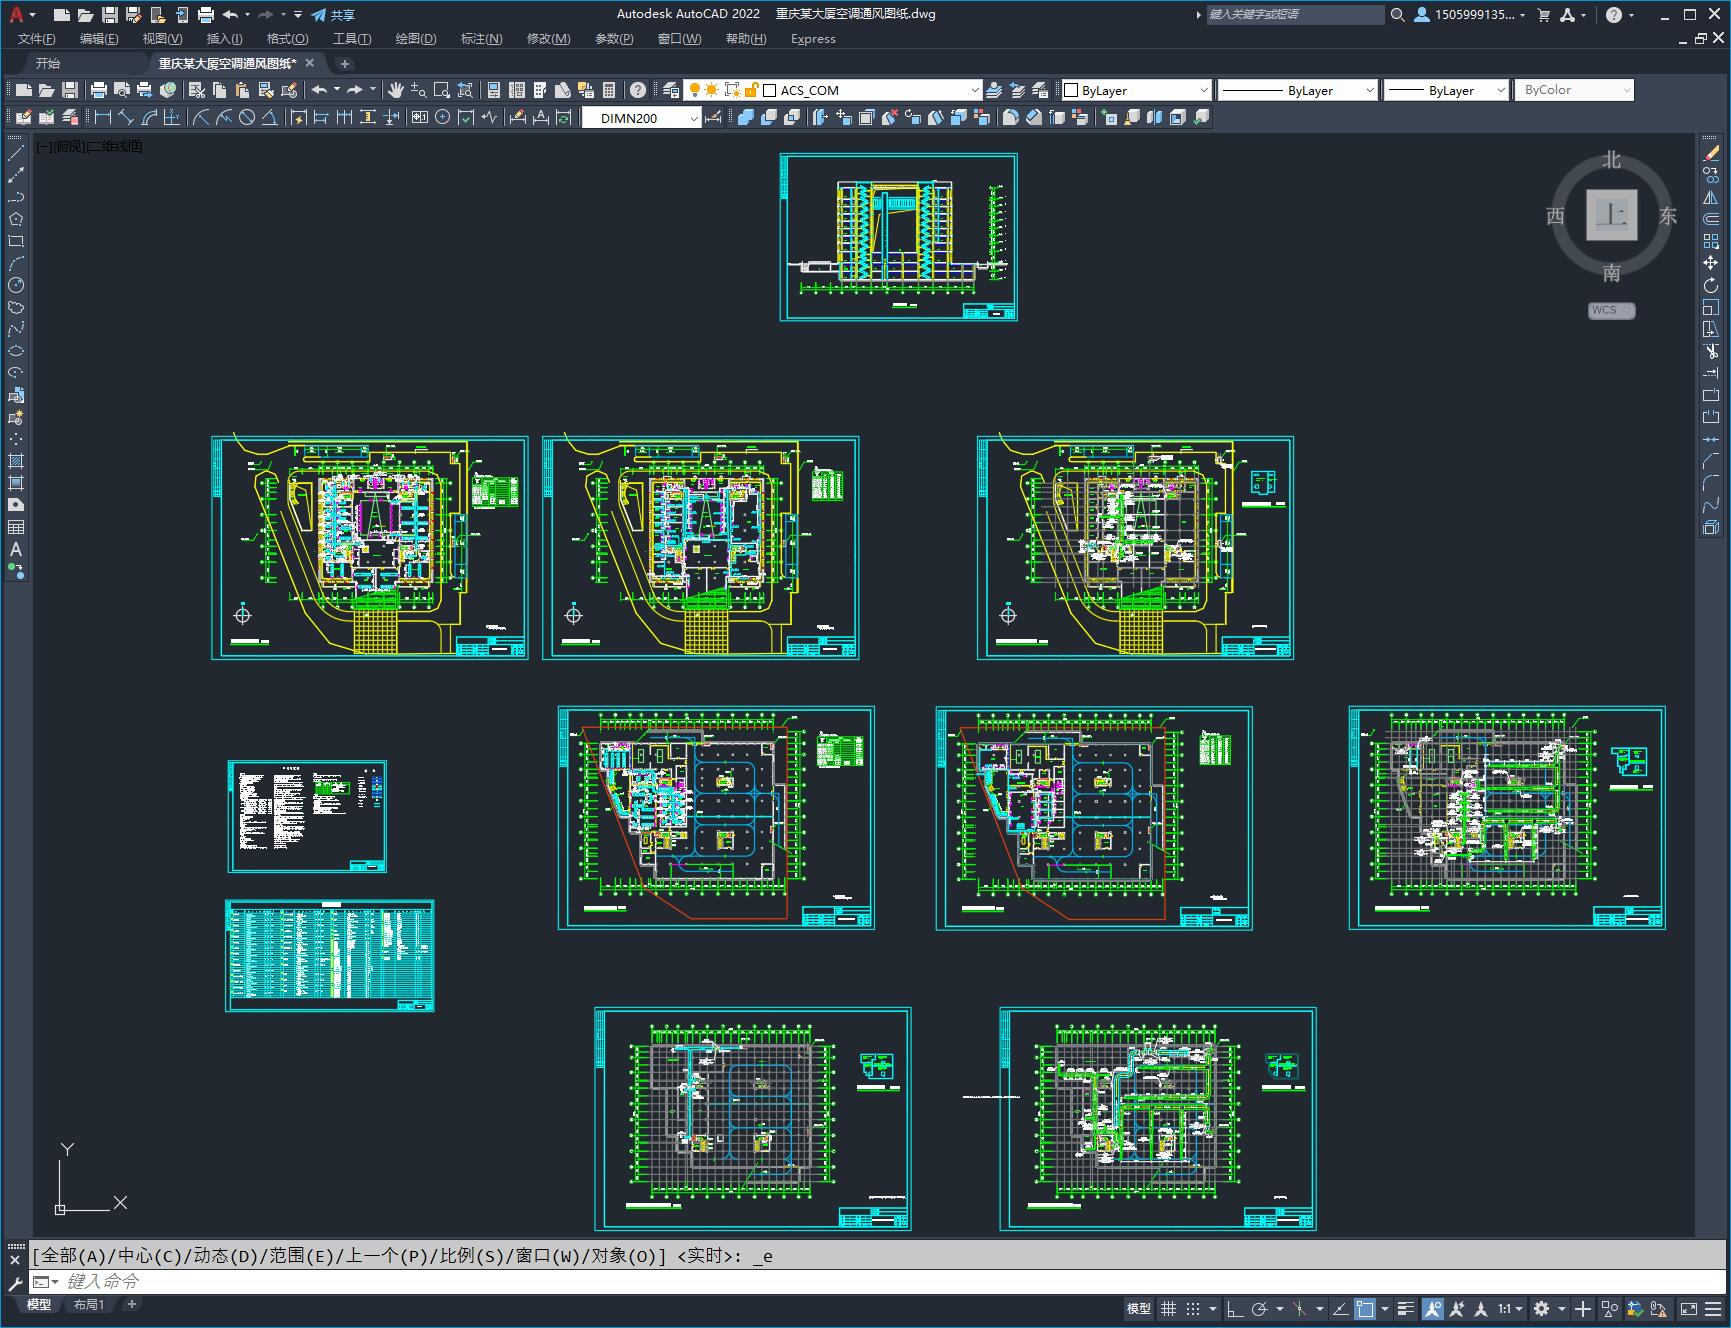Open the 标注(N) menu
Viewport: 1731px width, 1328px height.
(x=481, y=39)
